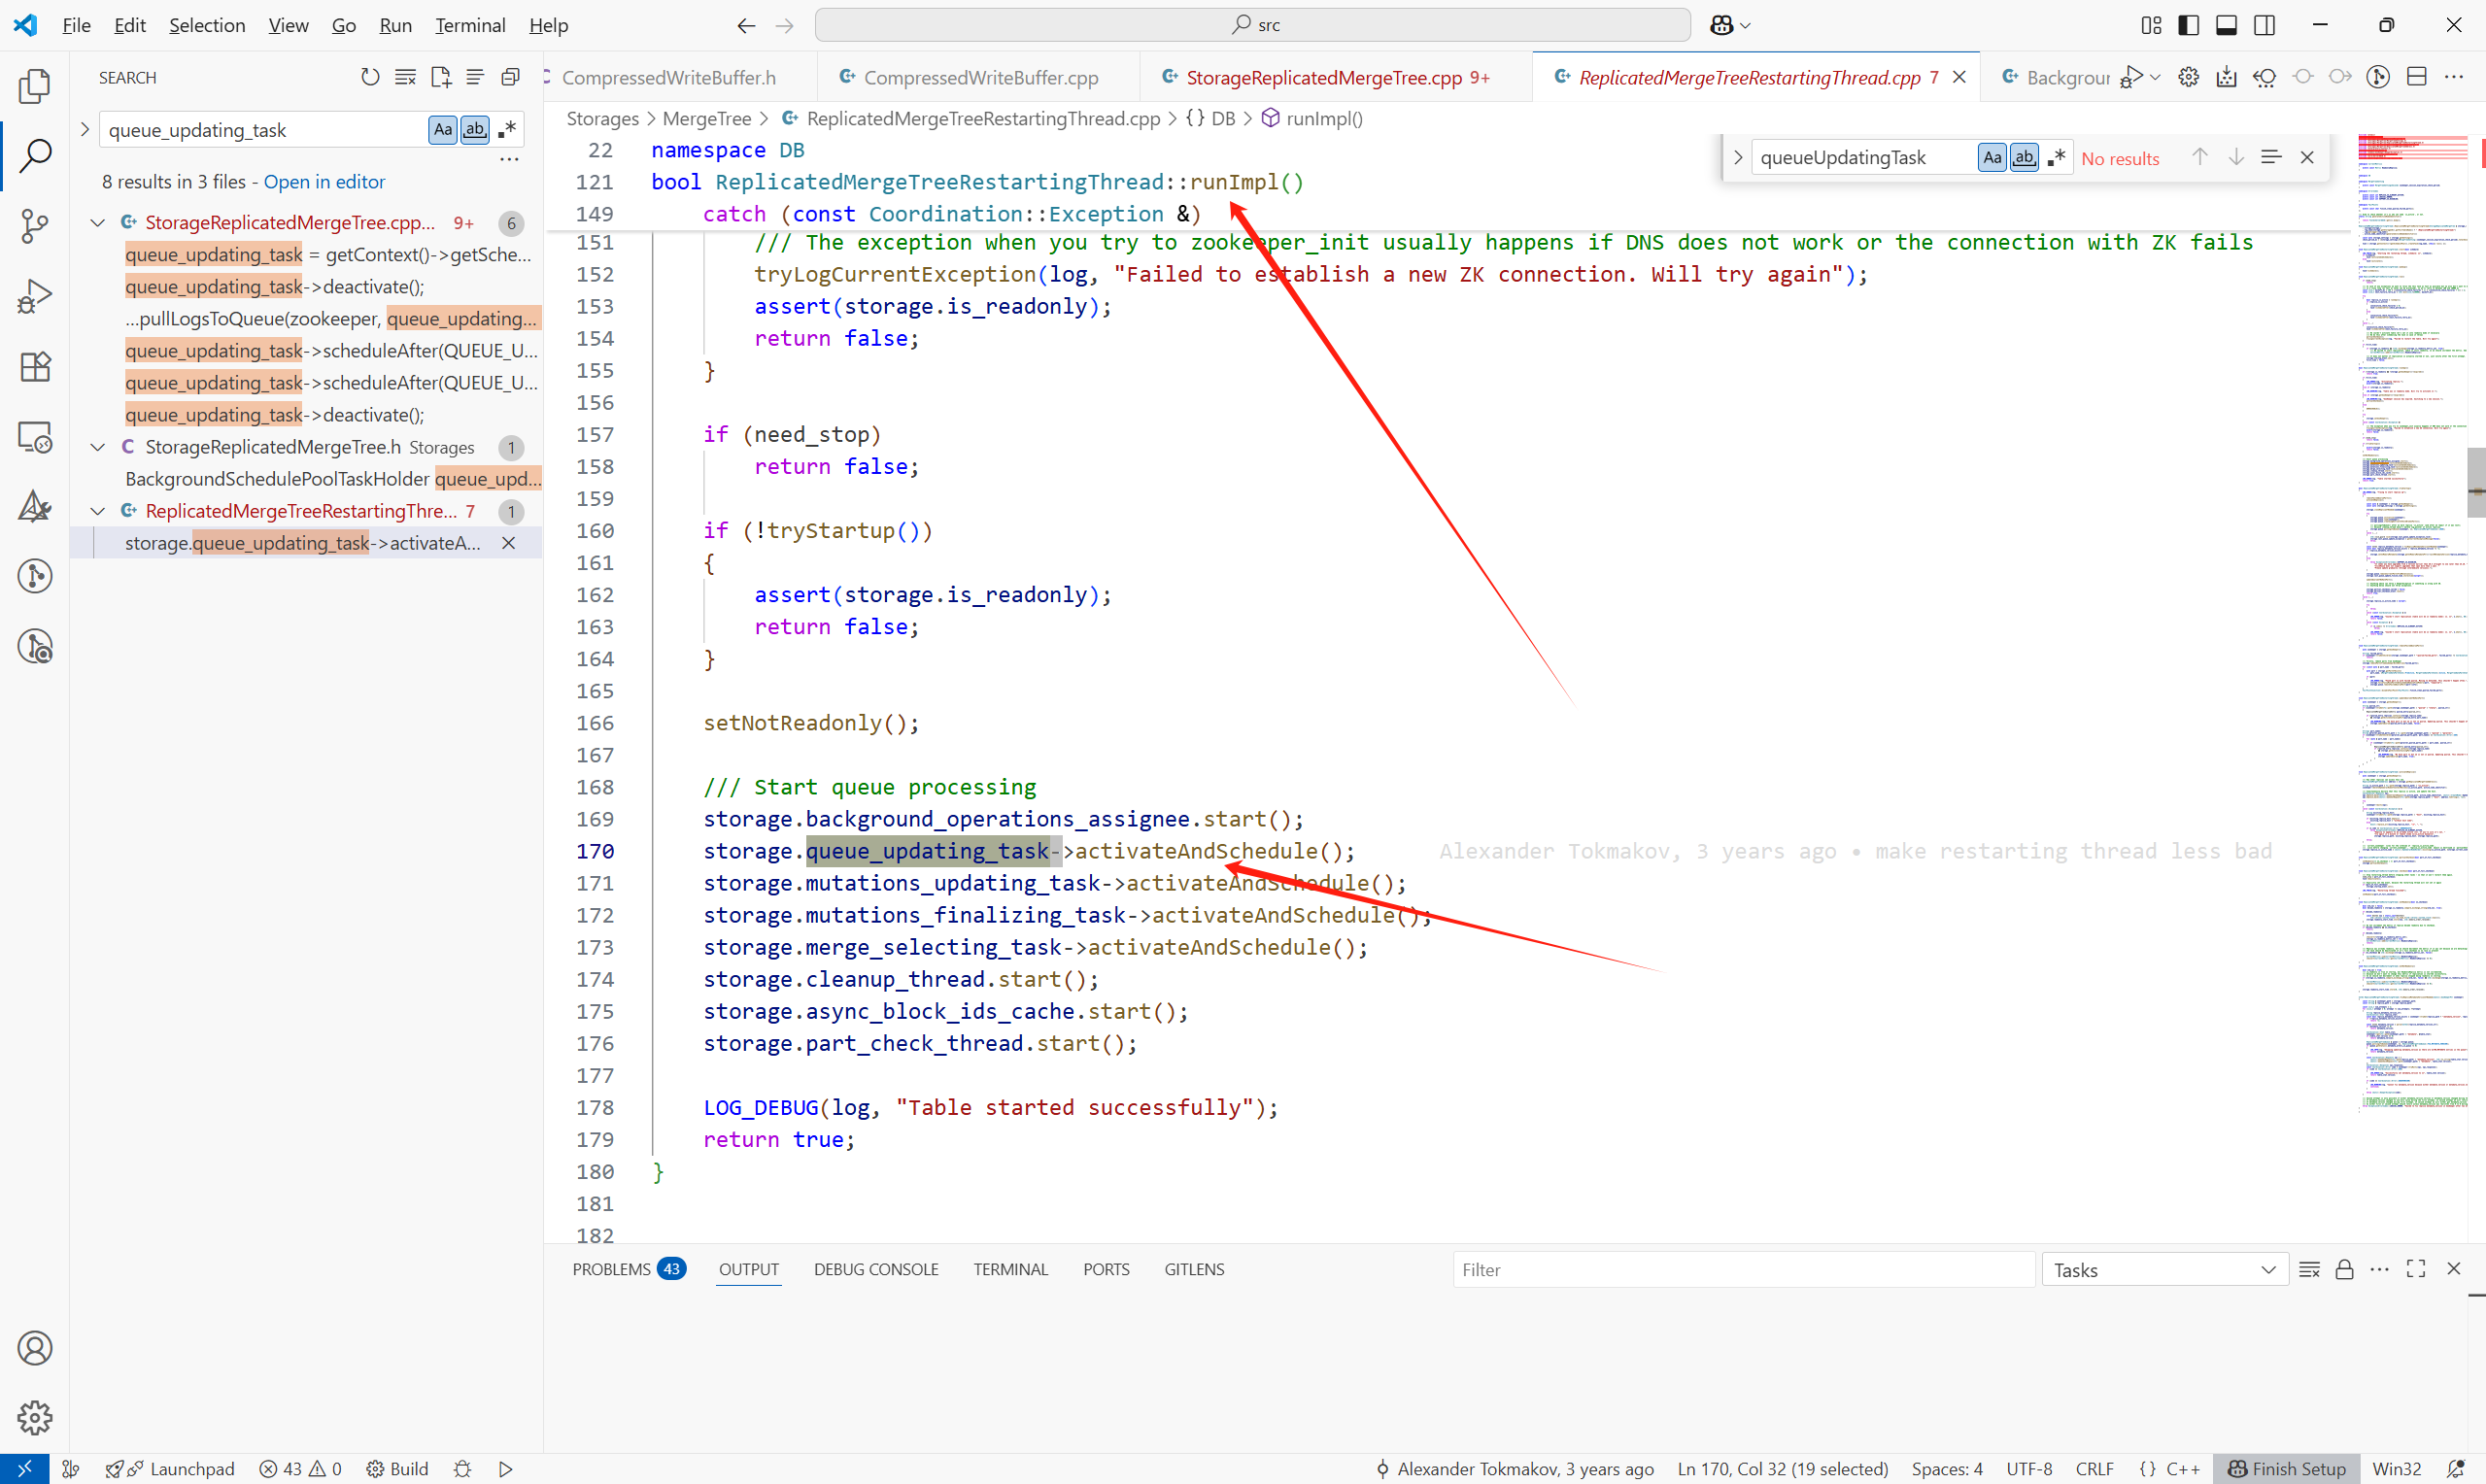This screenshot has width=2486, height=1484.
Task: Clear search results in Search panel
Action: 405,77
